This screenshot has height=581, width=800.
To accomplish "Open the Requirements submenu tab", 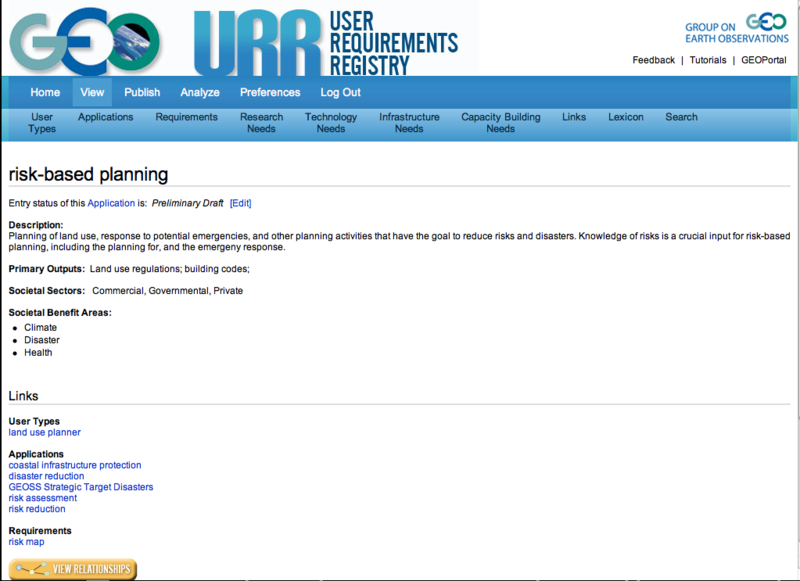I will click(186, 117).
